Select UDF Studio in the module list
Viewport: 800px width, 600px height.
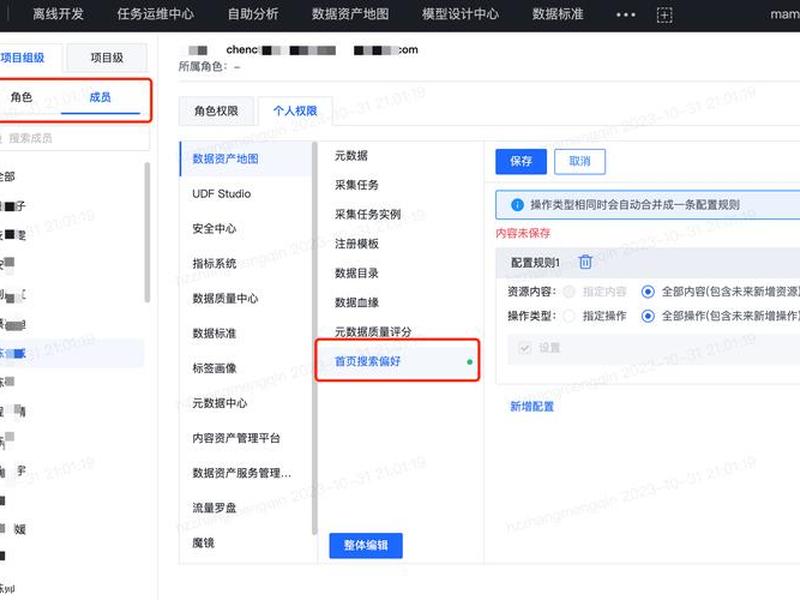pos(245,194)
